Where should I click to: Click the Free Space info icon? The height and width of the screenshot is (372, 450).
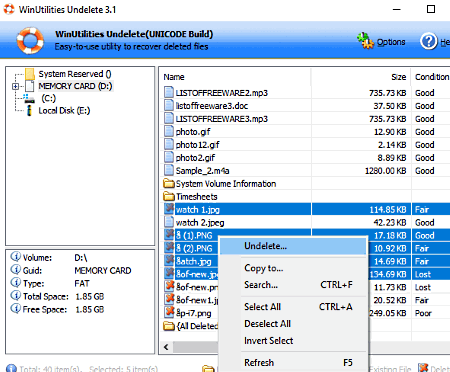click(x=15, y=309)
